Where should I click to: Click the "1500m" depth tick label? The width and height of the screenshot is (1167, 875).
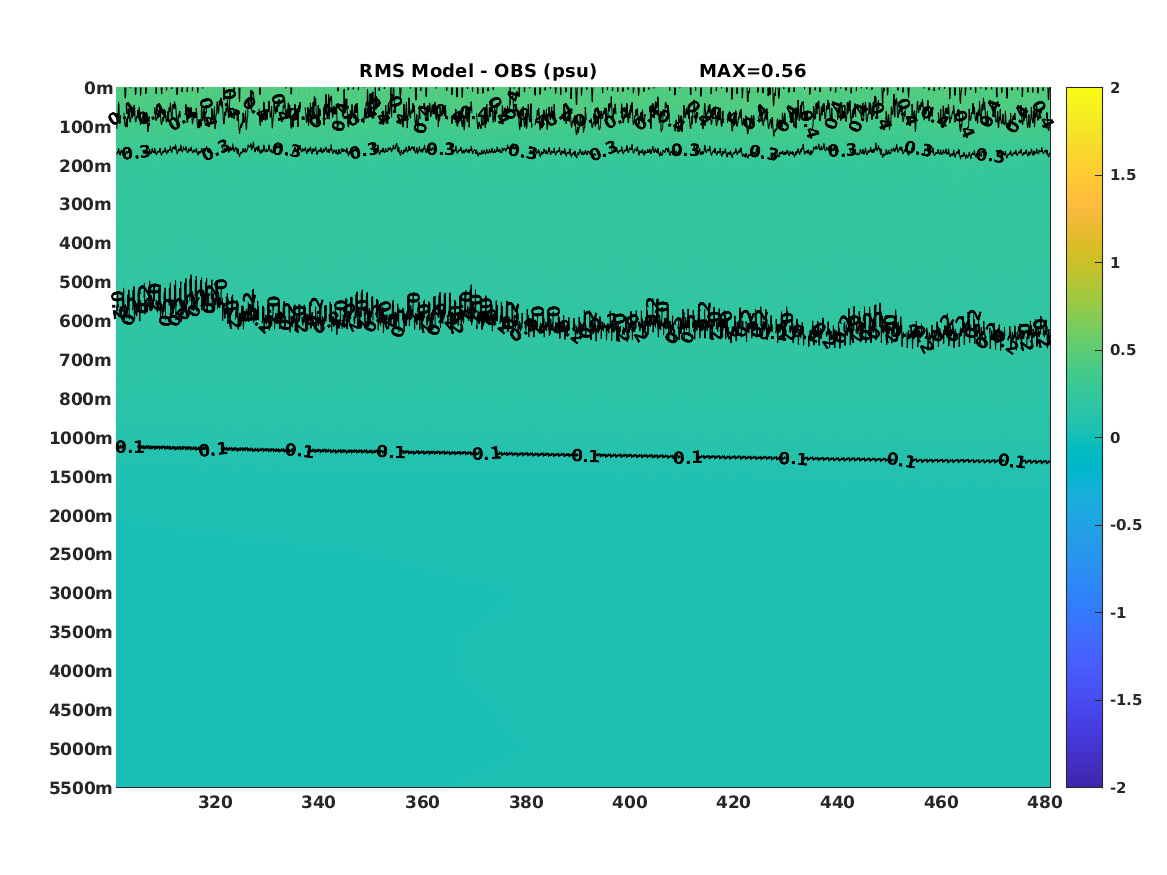[81, 477]
